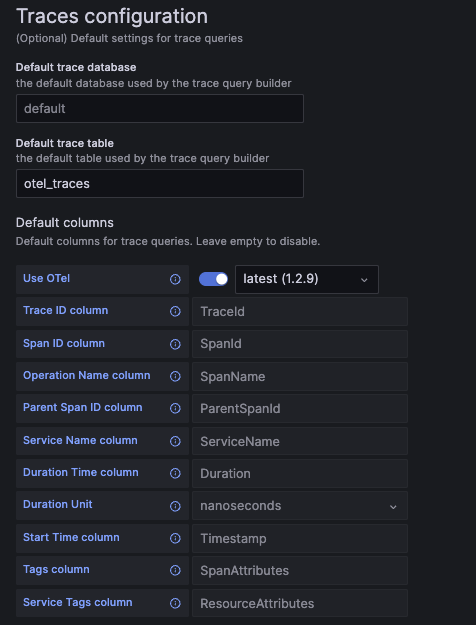The height and width of the screenshot is (625, 476).
Task: Click the Duration Time column info icon
Action: click(x=175, y=473)
